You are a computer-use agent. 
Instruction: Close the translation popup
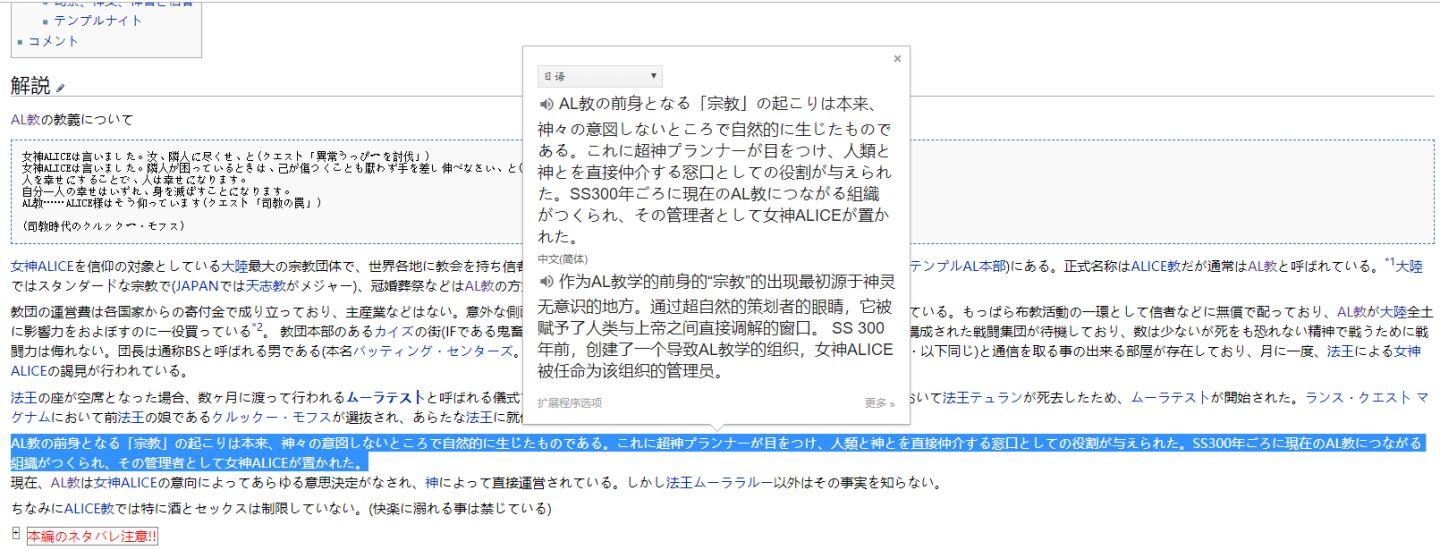point(897,59)
